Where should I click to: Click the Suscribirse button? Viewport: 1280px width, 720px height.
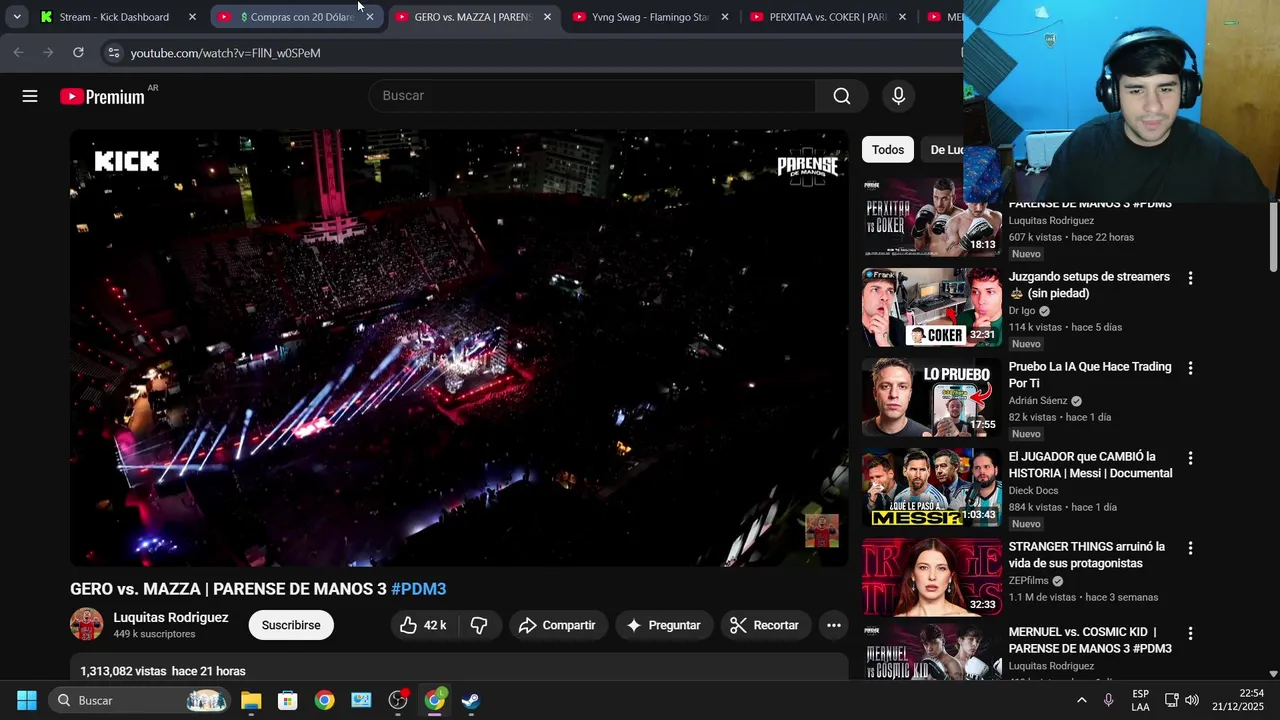click(291, 625)
